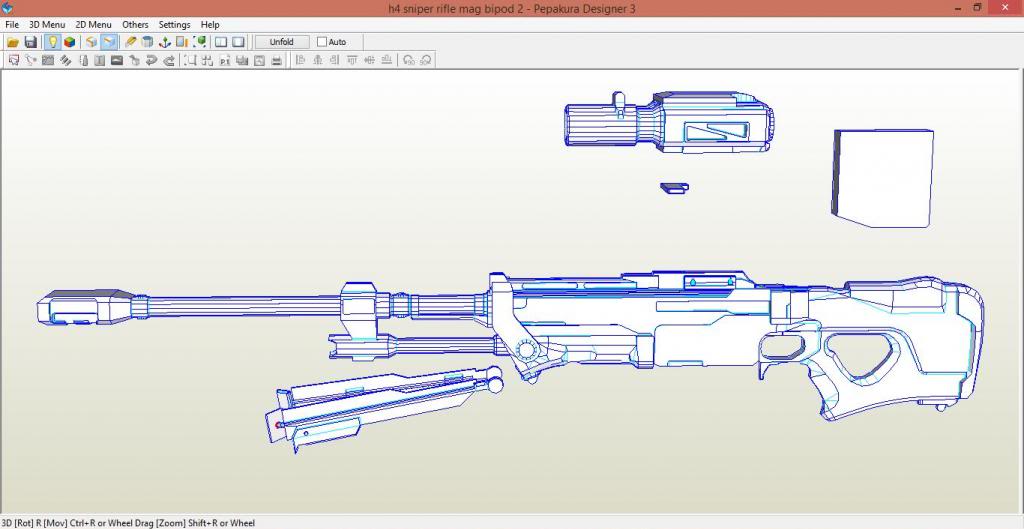
Task: Click the Open file folder icon
Action: point(13,42)
